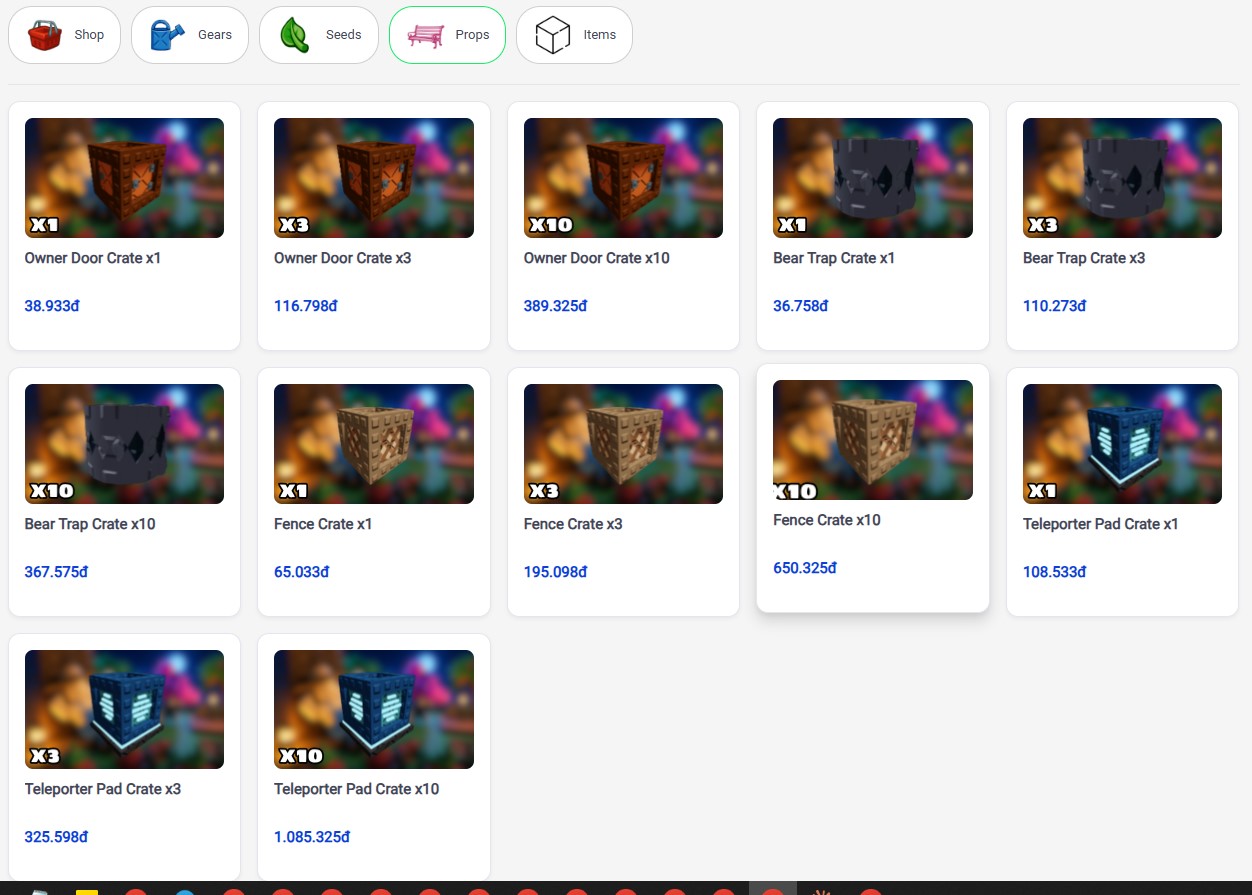
Task: Select the price 65.033đ
Action: coord(302,572)
